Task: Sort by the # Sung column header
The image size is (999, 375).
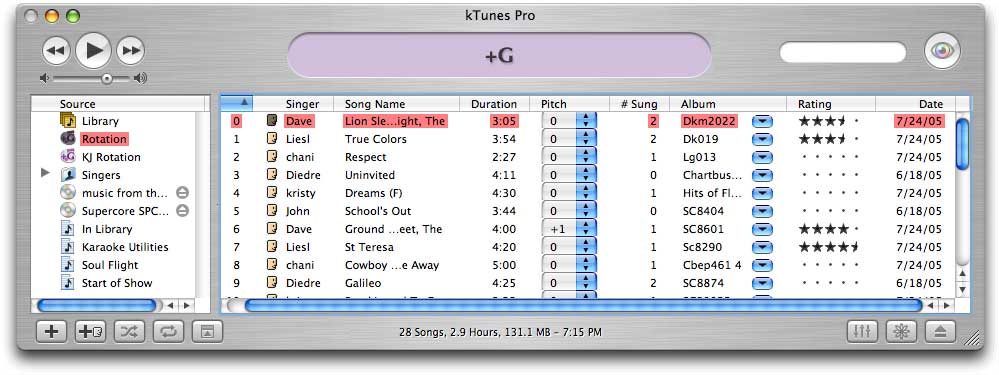Action: point(639,104)
